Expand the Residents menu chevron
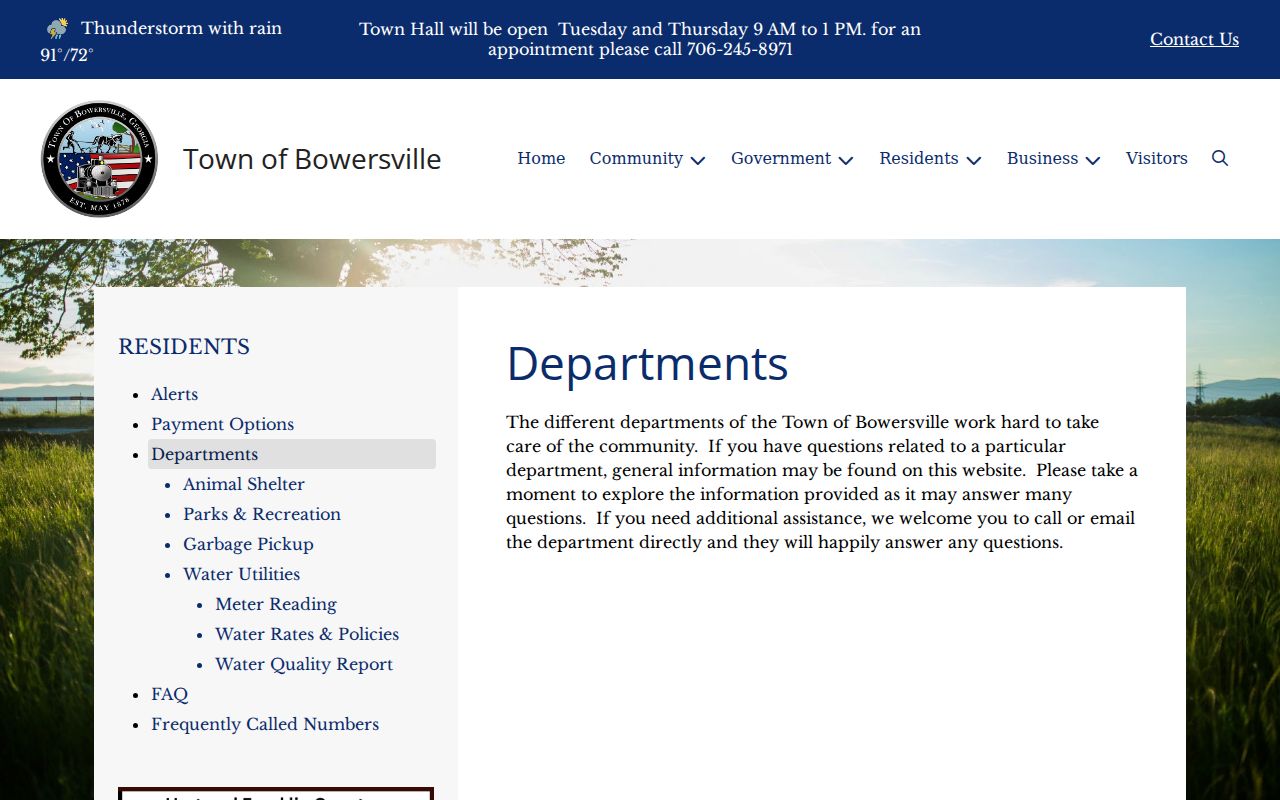 (974, 160)
